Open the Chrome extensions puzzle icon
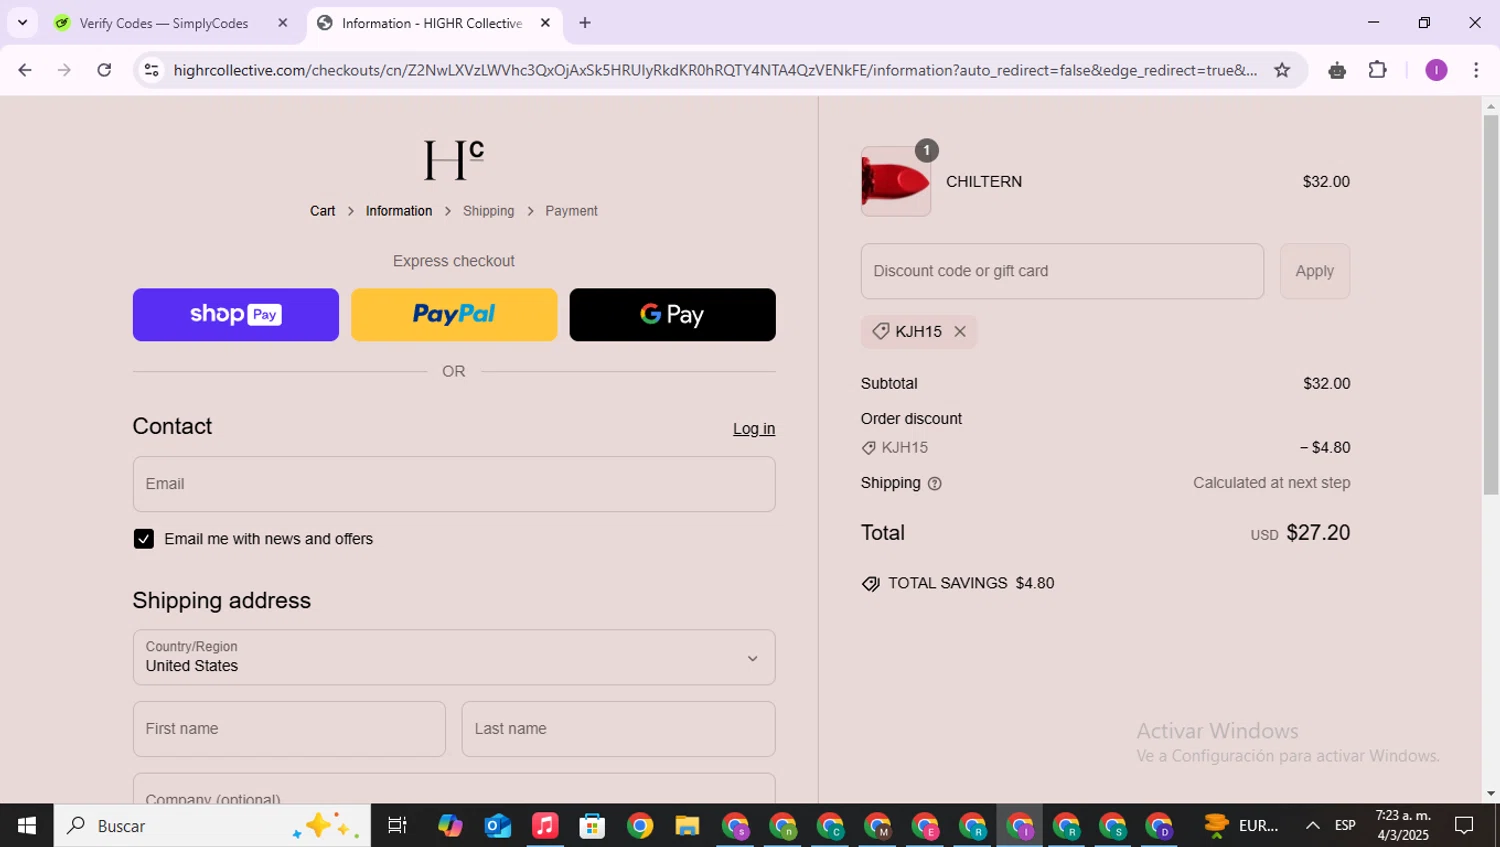The image size is (1500, 847). coord(1378,70)
